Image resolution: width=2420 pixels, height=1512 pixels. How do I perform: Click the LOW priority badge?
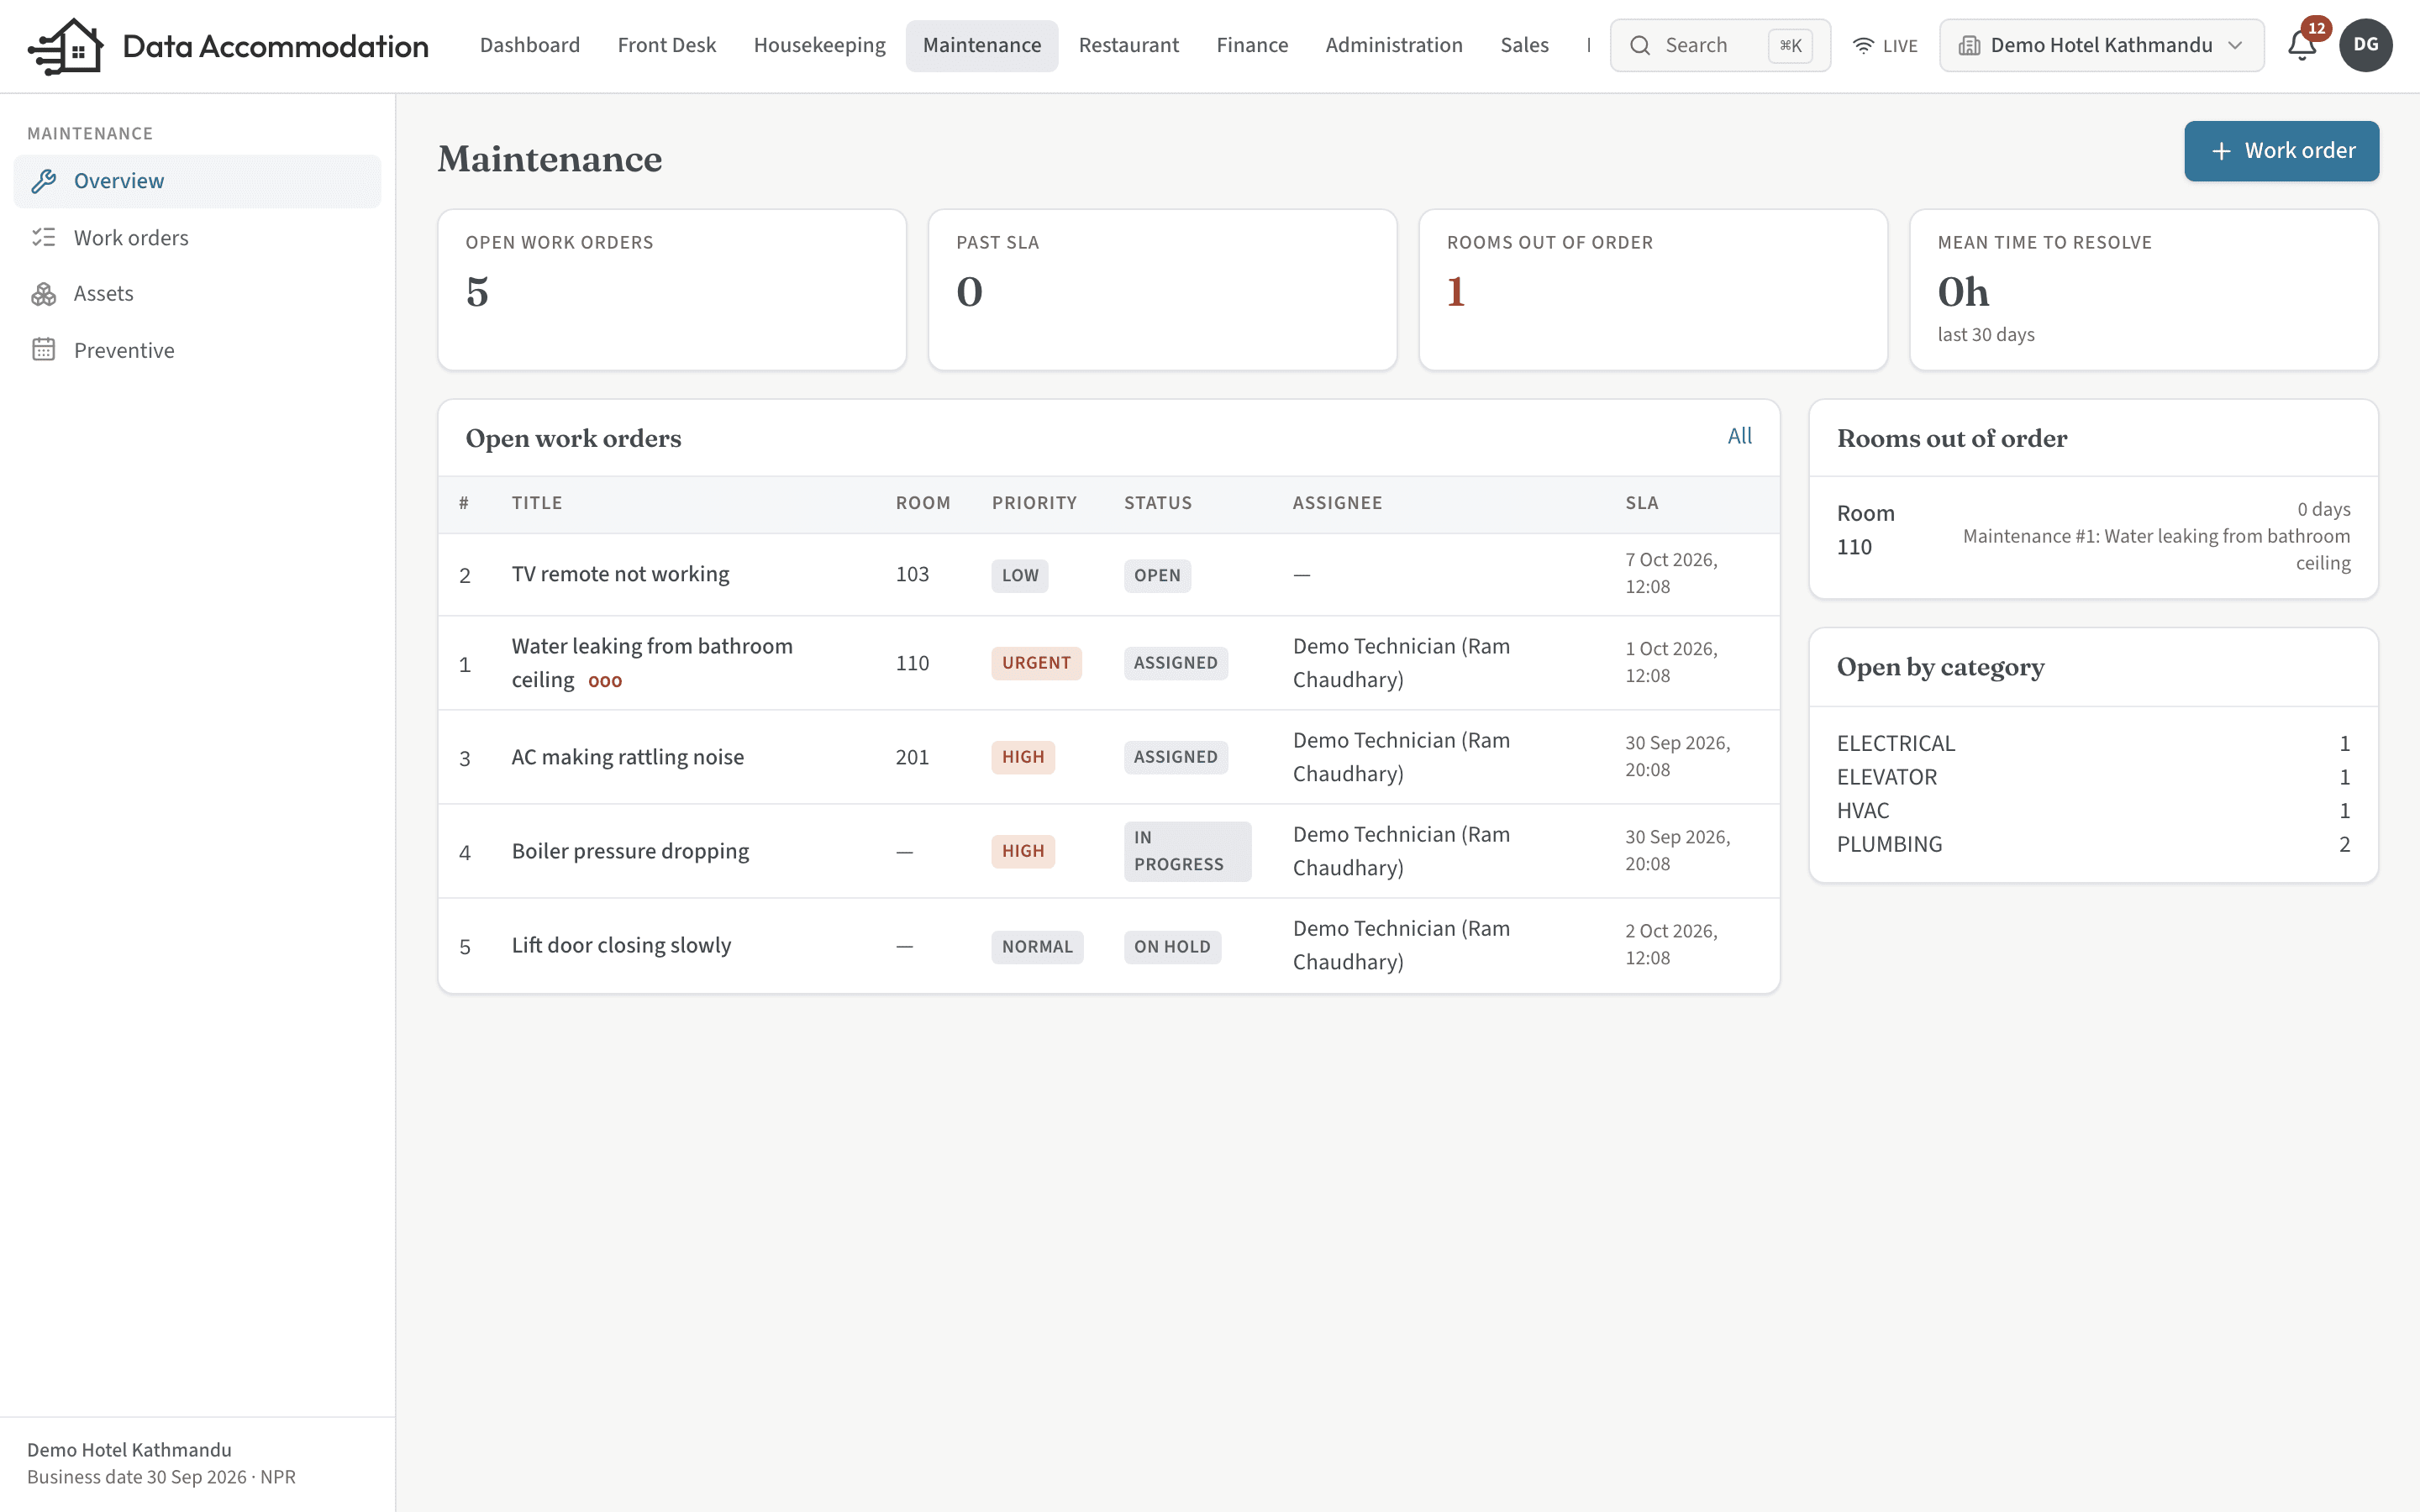pyautogui.click(x=1020, y=575)
